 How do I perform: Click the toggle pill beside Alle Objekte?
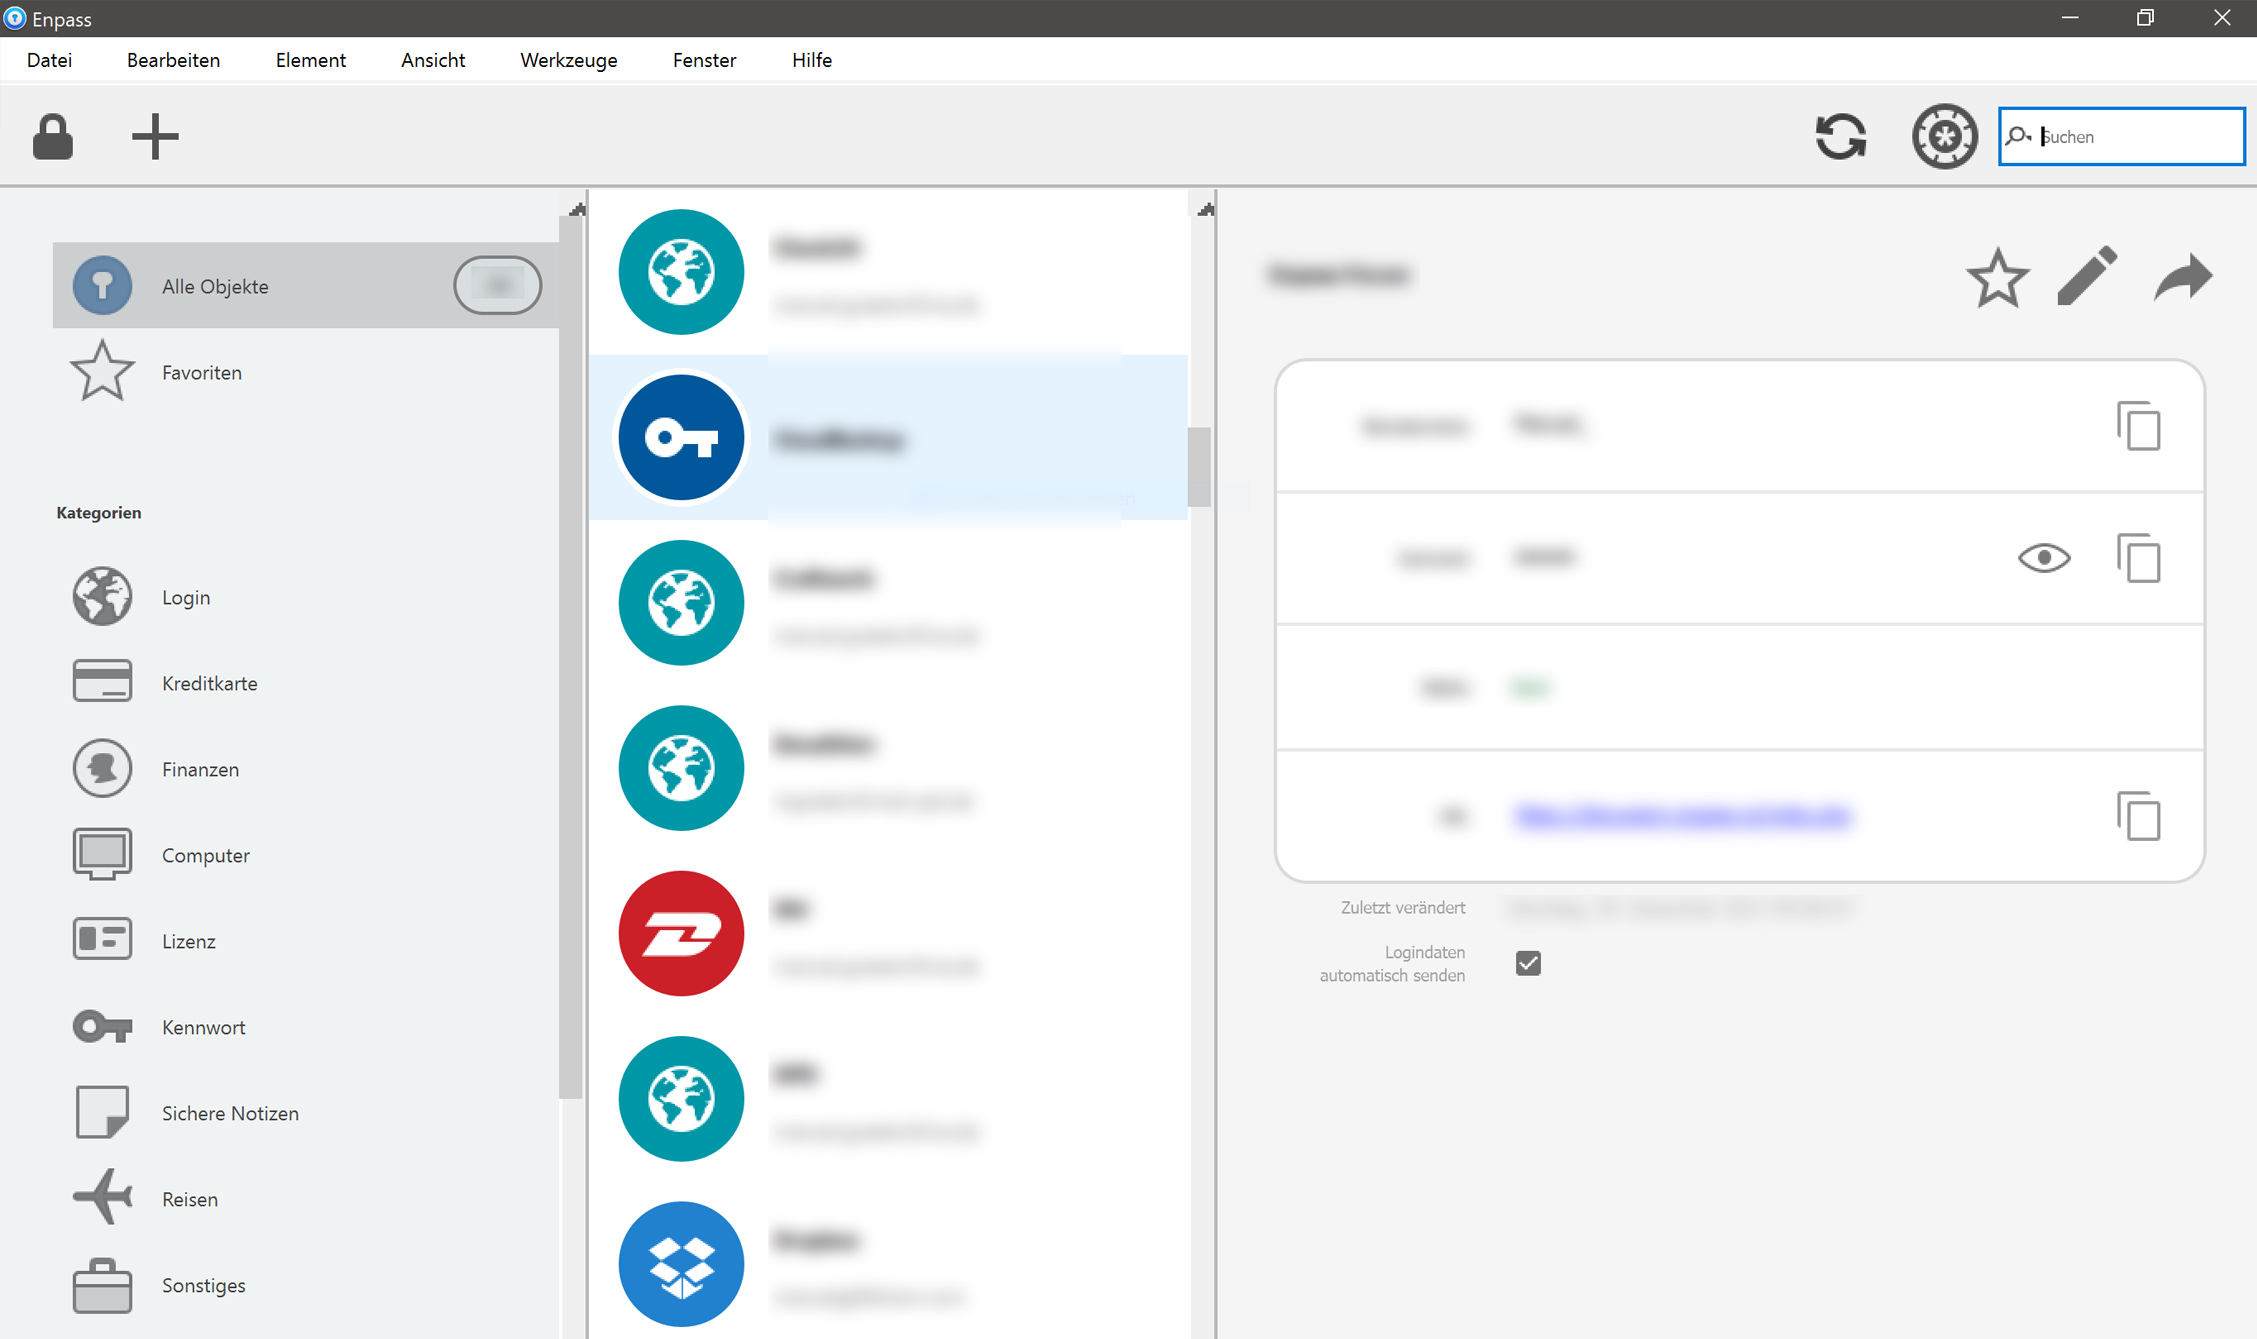click(x=497, y=285)
